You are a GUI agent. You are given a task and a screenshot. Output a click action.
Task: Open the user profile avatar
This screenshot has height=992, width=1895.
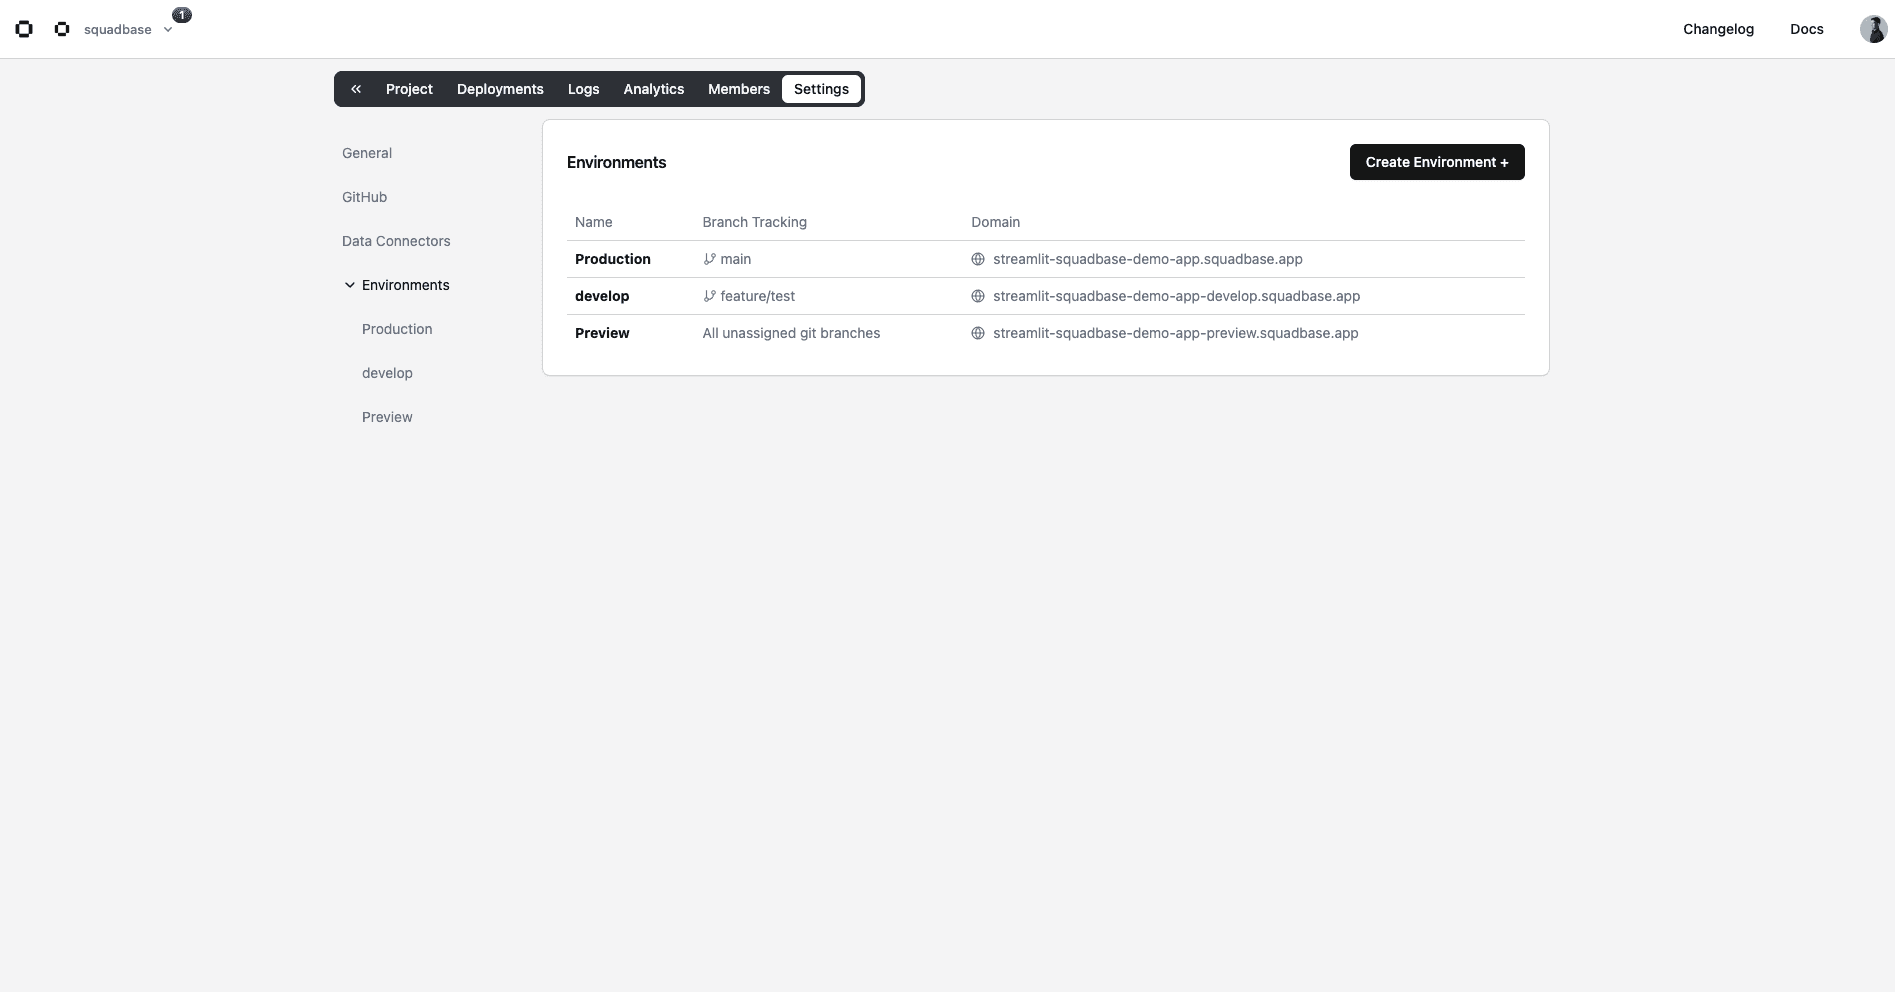1872,29
